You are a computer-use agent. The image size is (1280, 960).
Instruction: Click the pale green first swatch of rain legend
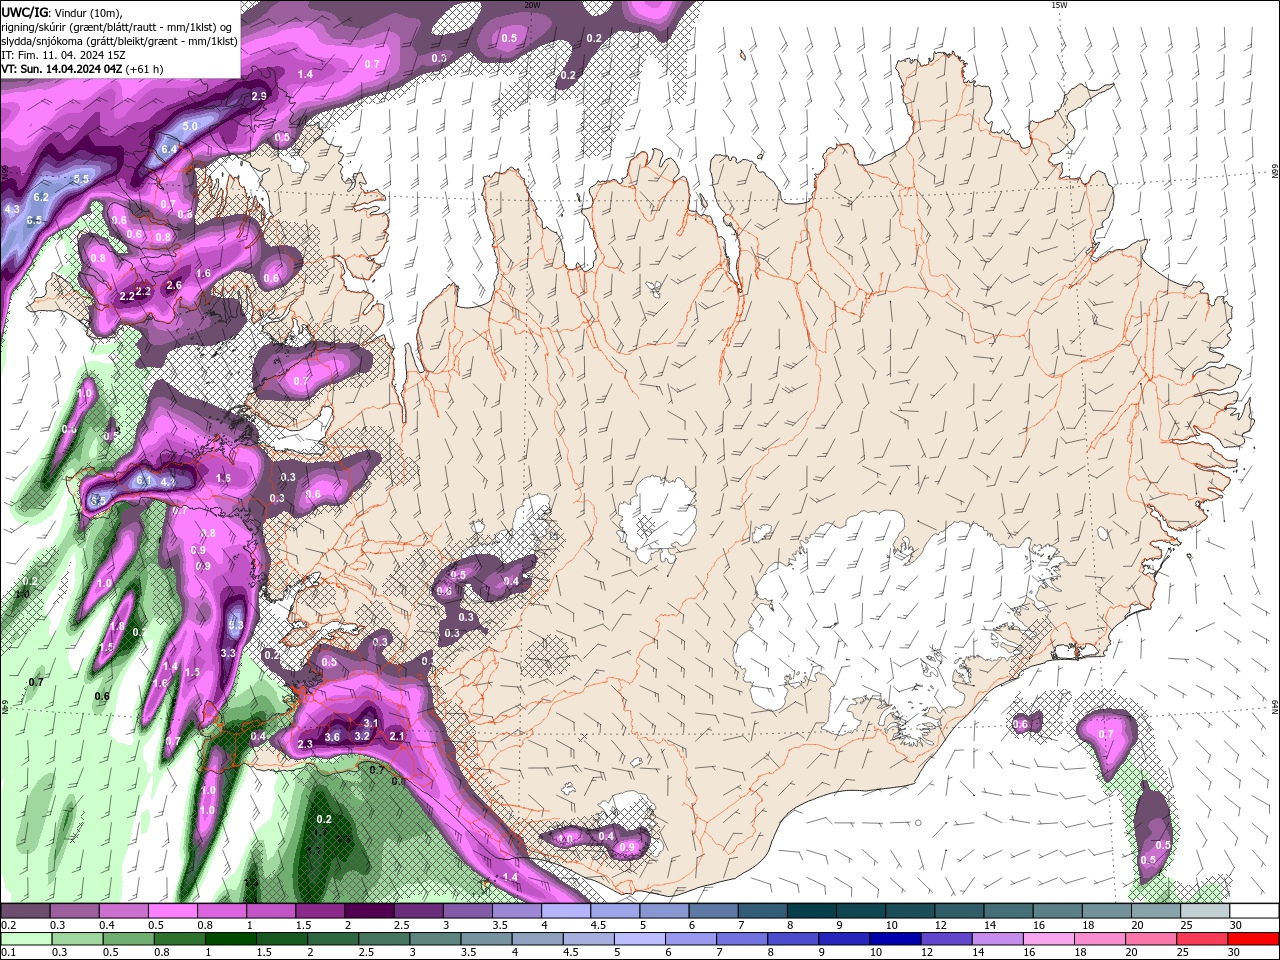[x=25, y=940]
